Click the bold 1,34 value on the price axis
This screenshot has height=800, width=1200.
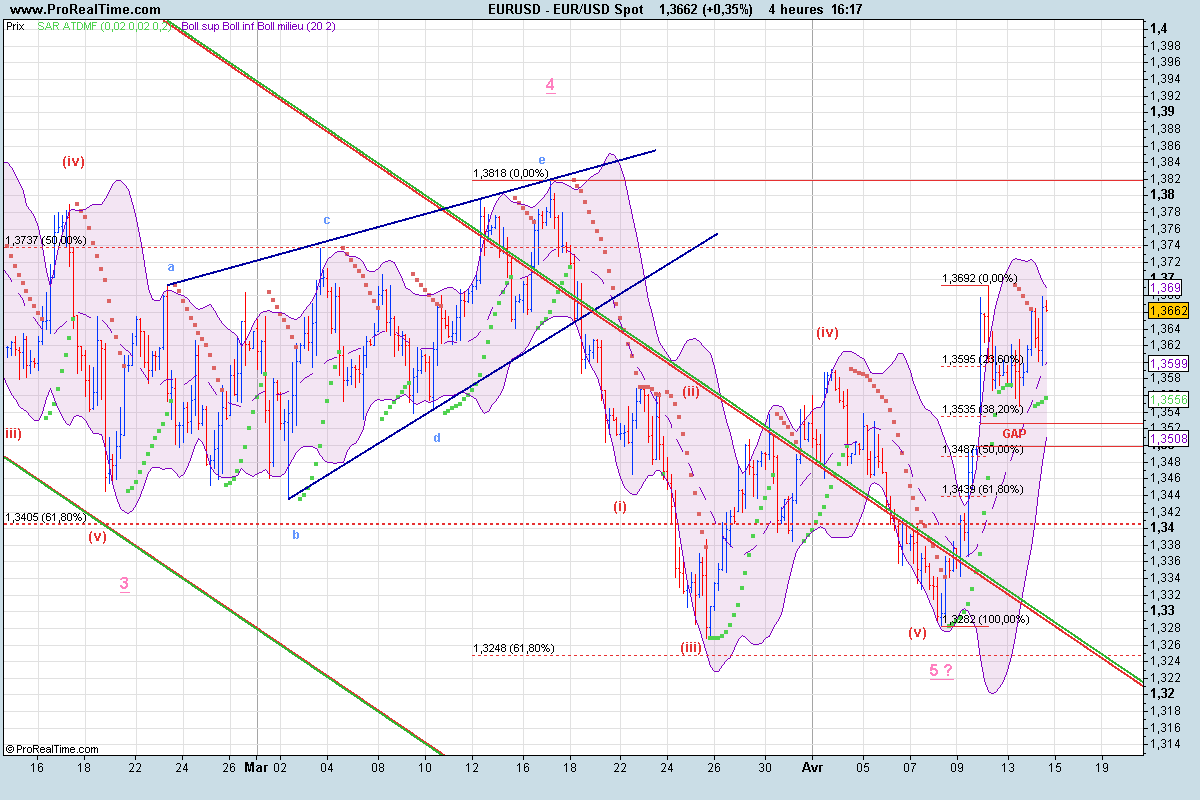(1162, 527)
